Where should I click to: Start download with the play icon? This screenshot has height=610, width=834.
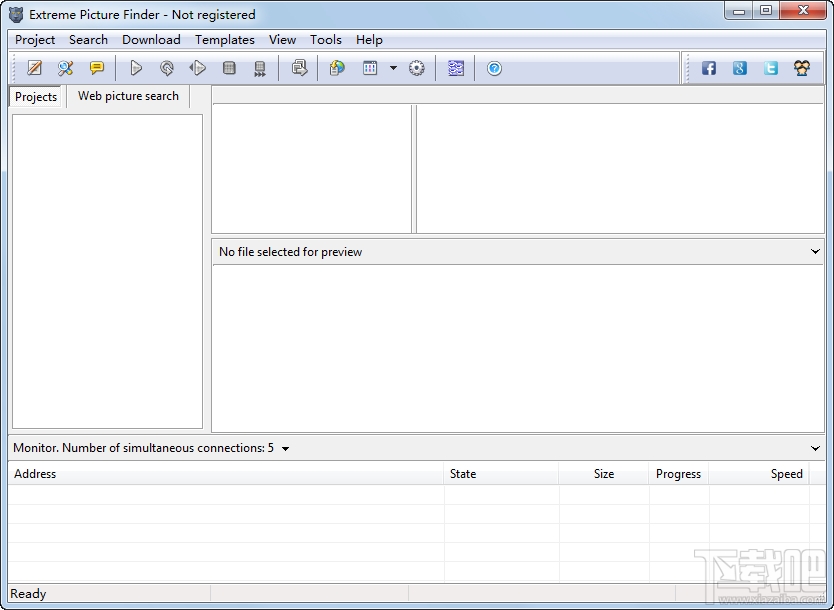pos(136,68)
